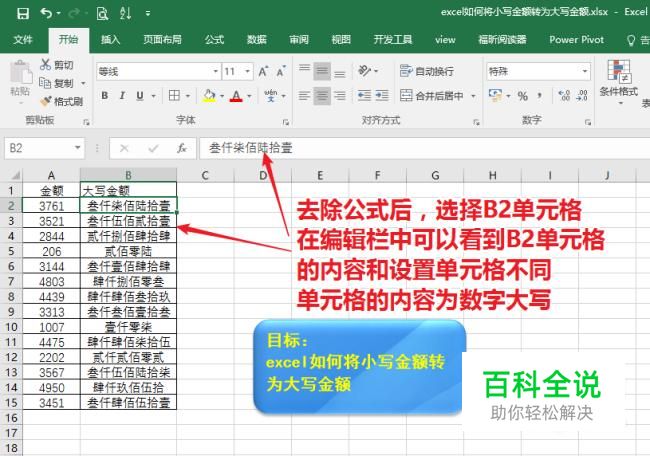650x456 pixels.
Task: Open the Copy (复制) dropdown arrow
Action: (x=83, y=83)
